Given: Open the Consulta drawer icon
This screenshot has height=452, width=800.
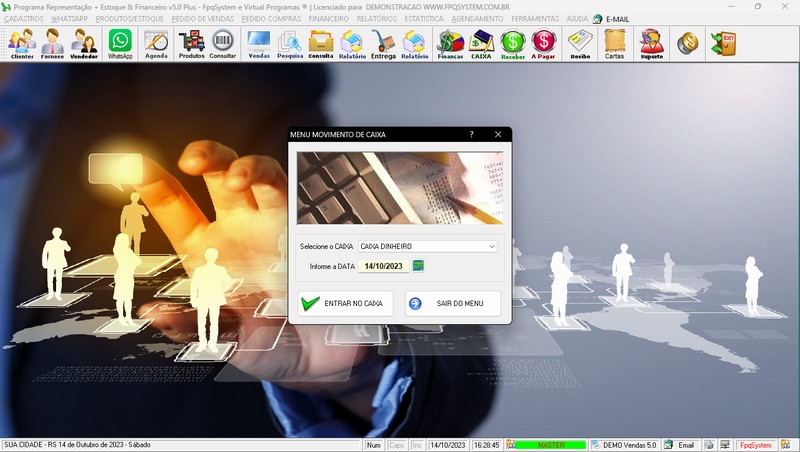Looking at the screenshot, I should click(x=321, y=44).
